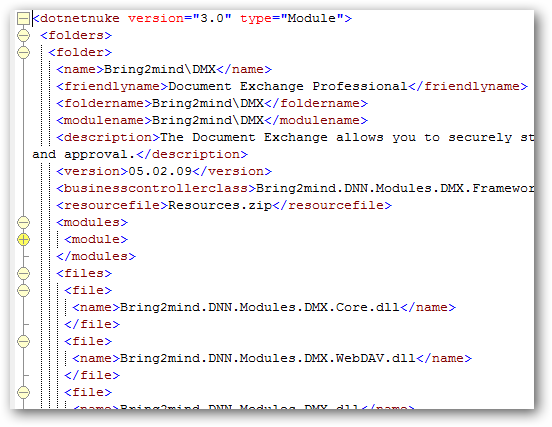This screenshot has width=552, height=427.
Task: Click the <files> opening tag
Action: pos(84,273)
